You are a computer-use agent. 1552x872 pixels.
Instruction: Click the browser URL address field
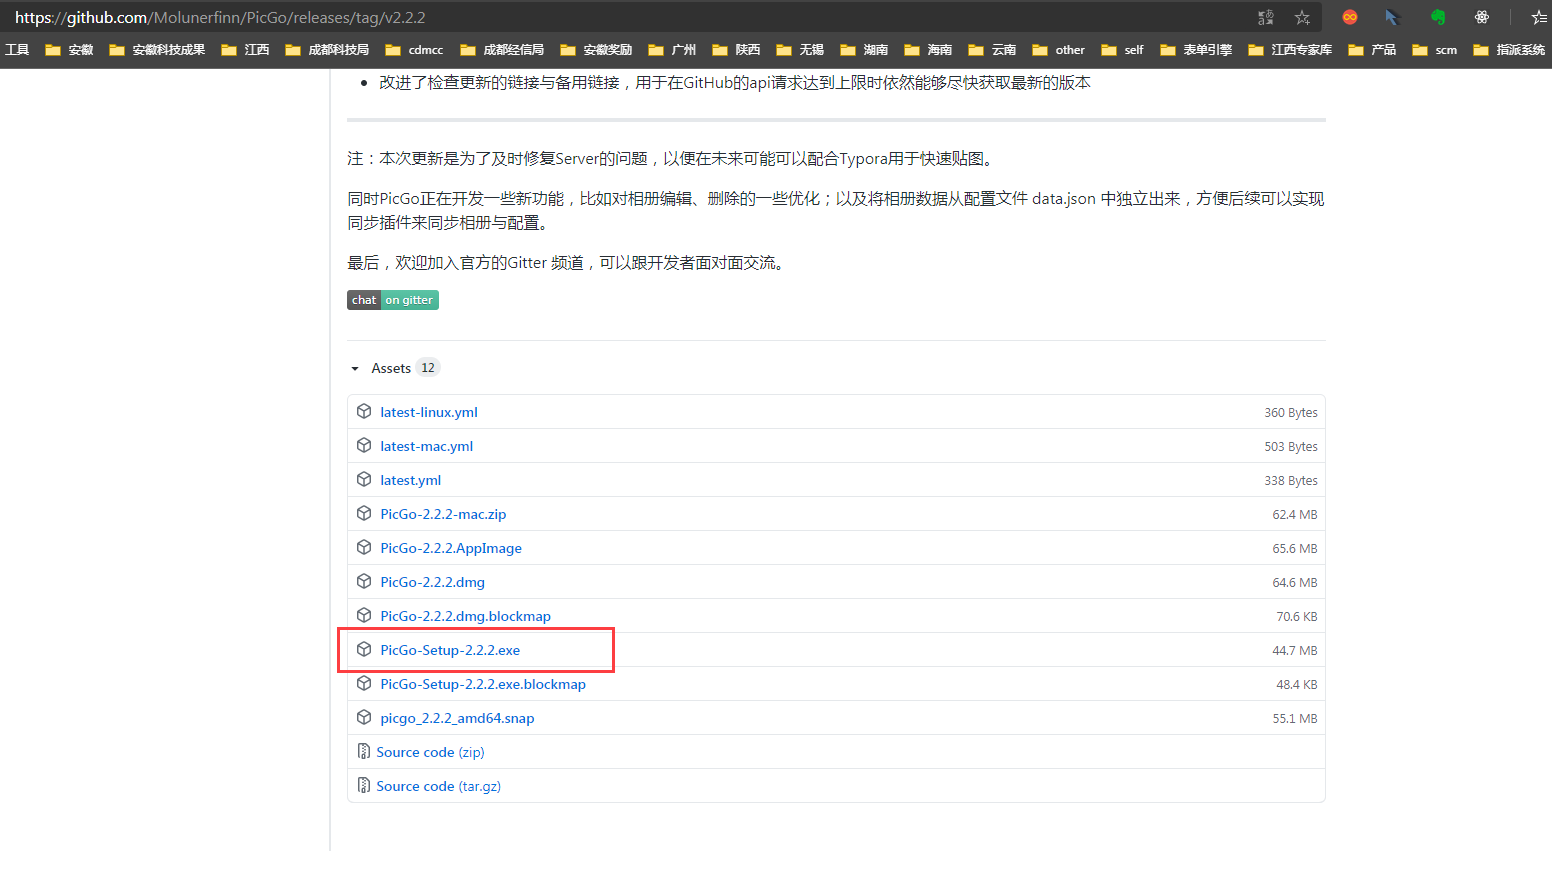coord(600,17)
